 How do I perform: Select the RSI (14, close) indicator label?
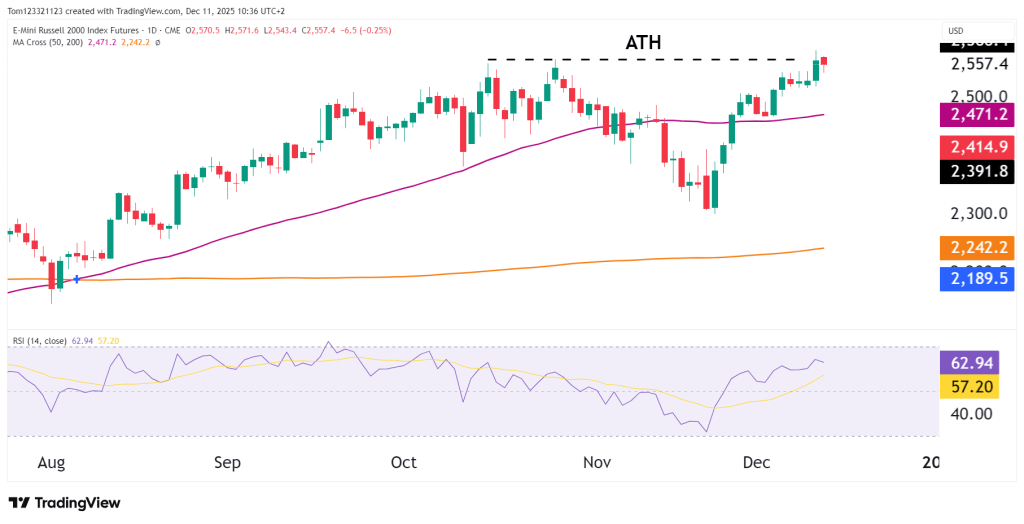point(39,341)
